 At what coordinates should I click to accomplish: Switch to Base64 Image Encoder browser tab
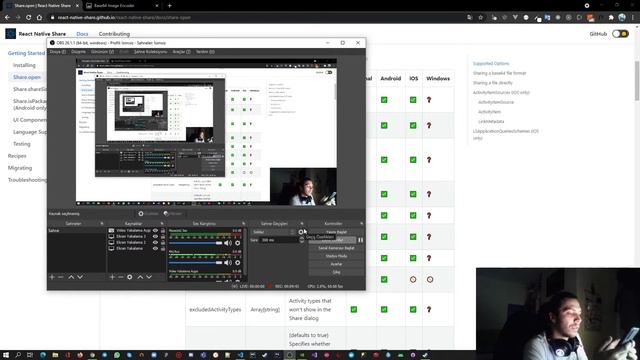coord(122,6)
